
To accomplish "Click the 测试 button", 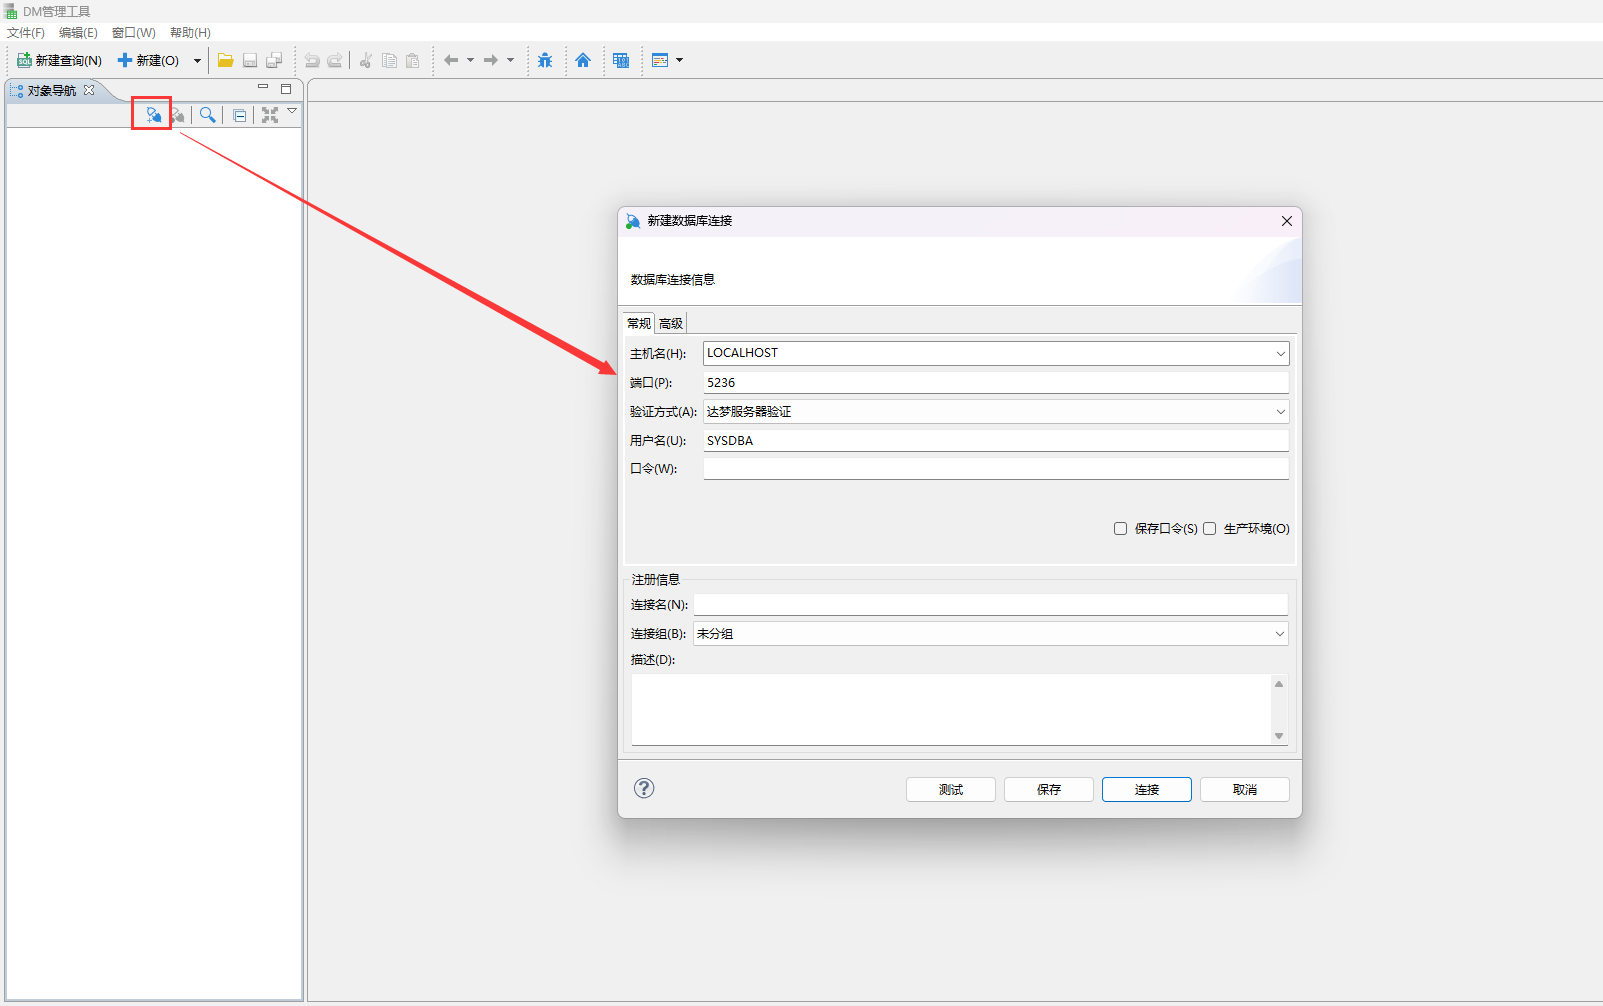I will tap(951, 790).
